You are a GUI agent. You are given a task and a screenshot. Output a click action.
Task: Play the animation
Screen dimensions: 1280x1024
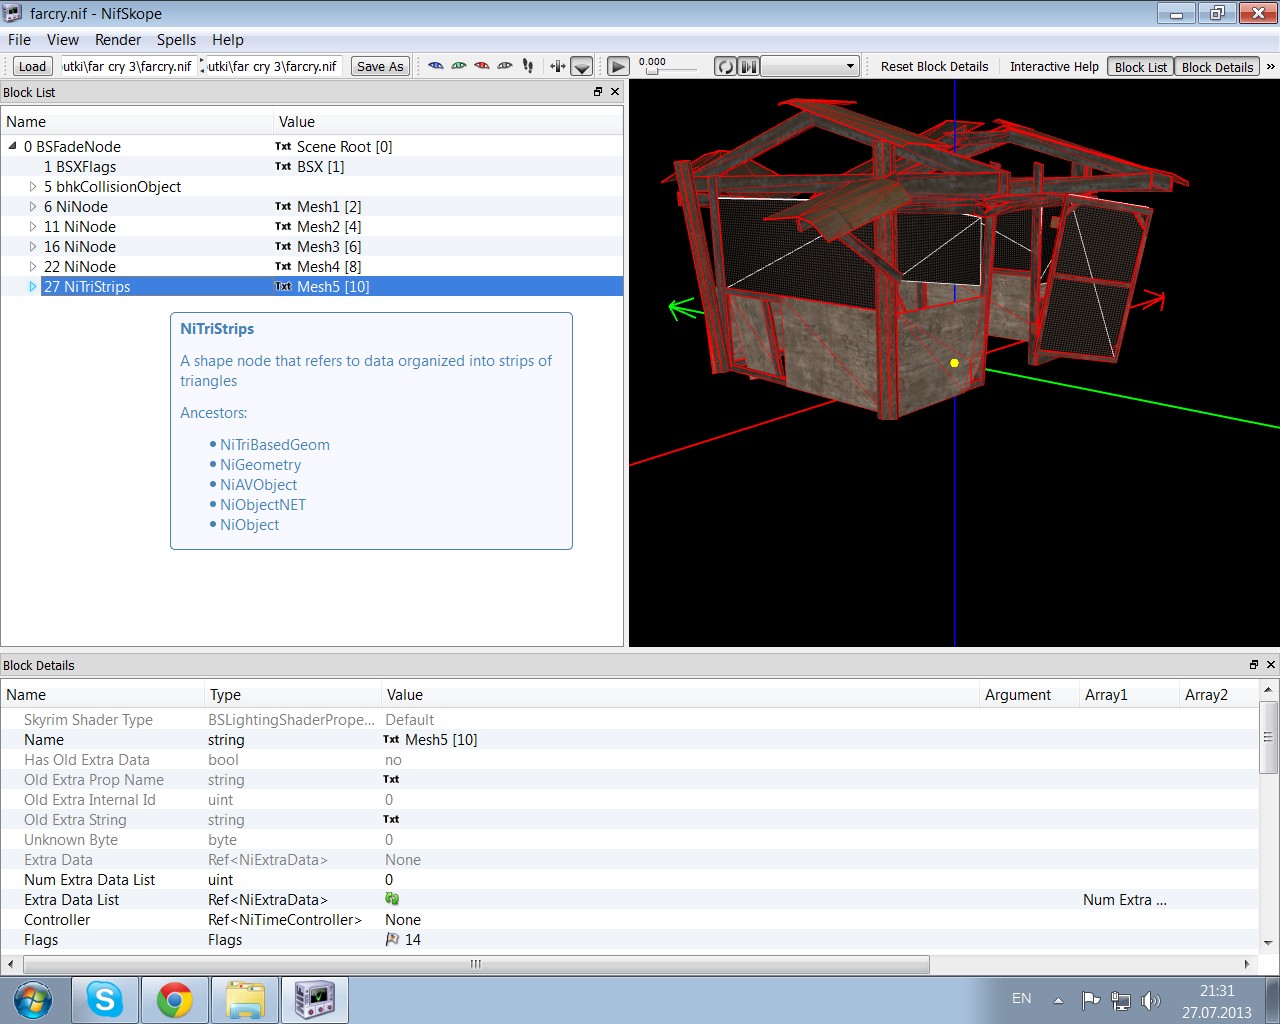click(x=619, y=67)
